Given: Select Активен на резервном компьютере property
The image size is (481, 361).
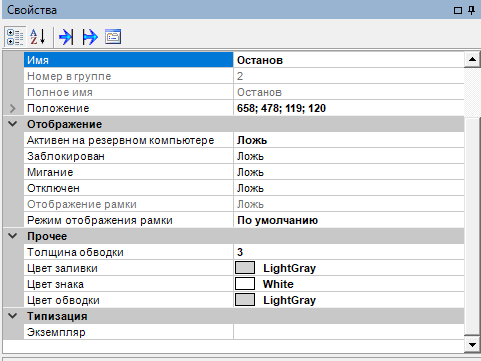Looking at the screenshot, I should [x=128, y=140].
